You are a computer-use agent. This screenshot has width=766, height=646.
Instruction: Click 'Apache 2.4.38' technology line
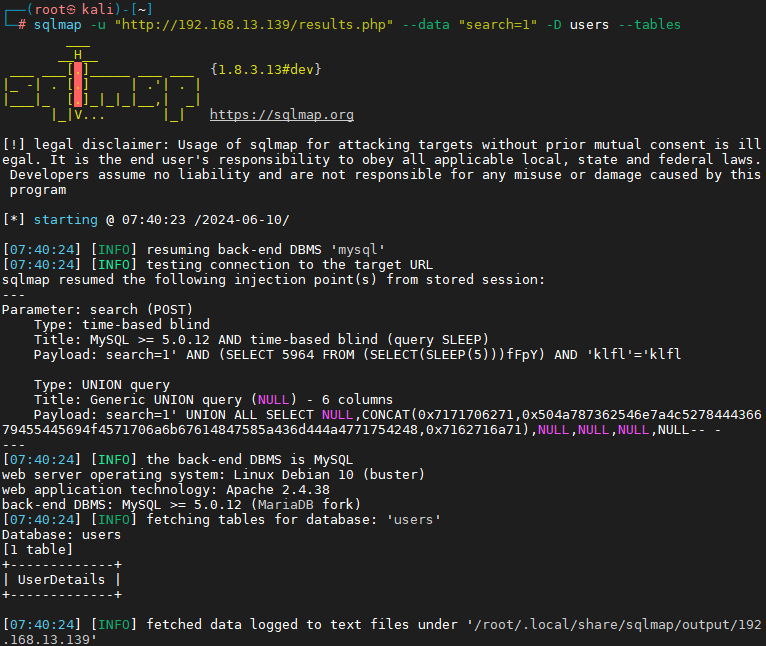pyautogui.click(x=166, y=490)
